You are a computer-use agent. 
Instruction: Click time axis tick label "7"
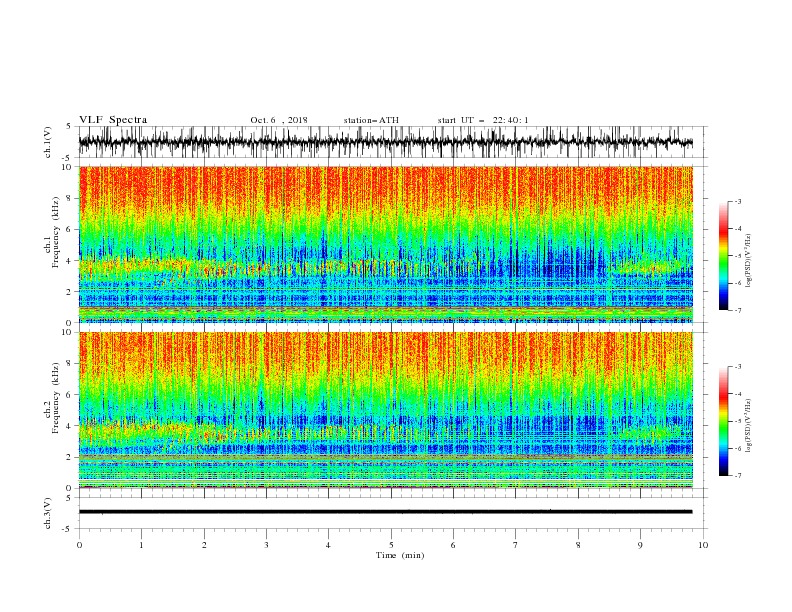516,545
